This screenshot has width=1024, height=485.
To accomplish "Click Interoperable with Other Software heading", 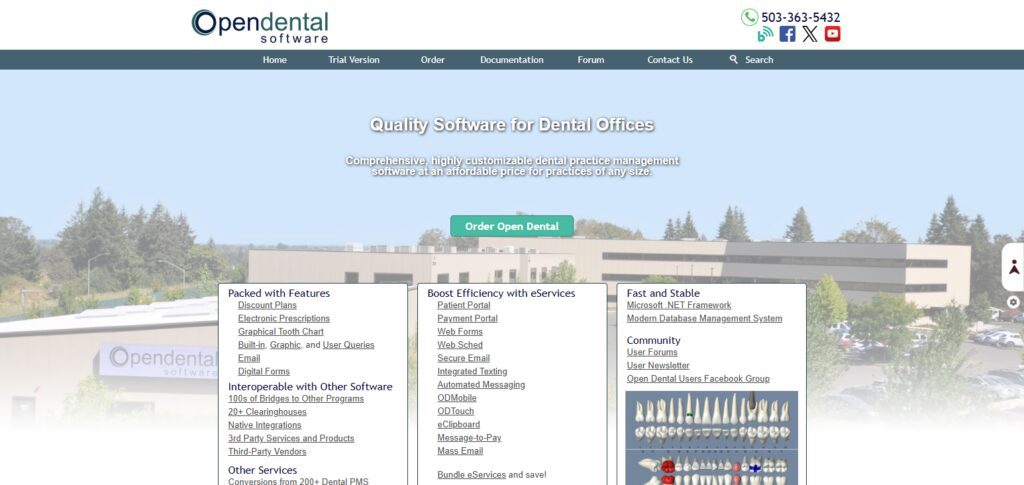I will pos(310,387).
